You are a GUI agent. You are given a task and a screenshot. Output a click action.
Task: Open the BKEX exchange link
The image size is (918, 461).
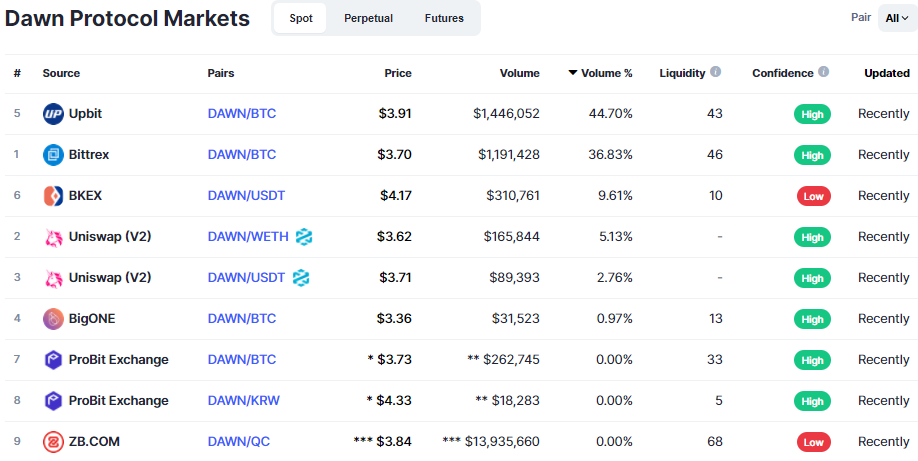pyautogui.click(x=85, y=196)
